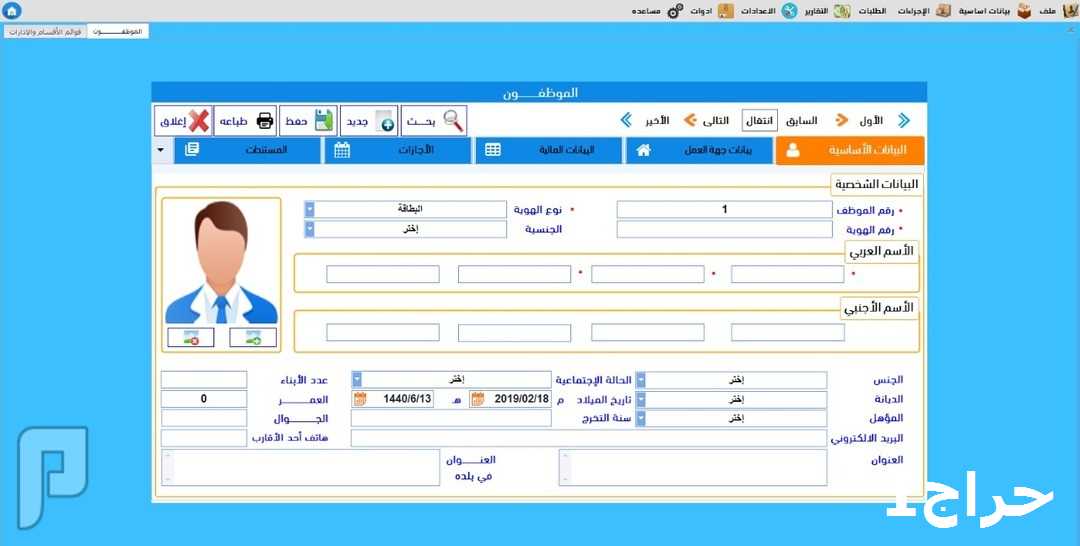Go to first record with double arrow (الأول)
The height and width of the screenshot is (546, 1080).
coord(904,121)
